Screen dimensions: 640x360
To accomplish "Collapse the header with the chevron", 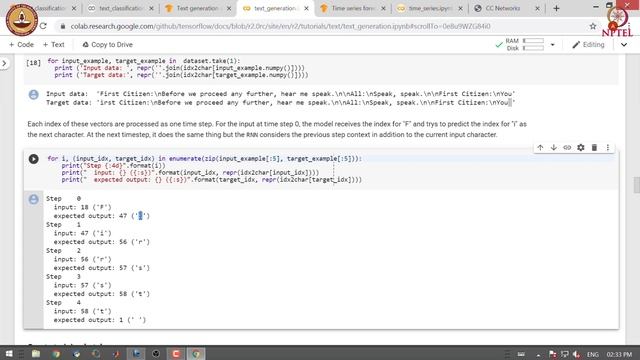I will (624, 44).
